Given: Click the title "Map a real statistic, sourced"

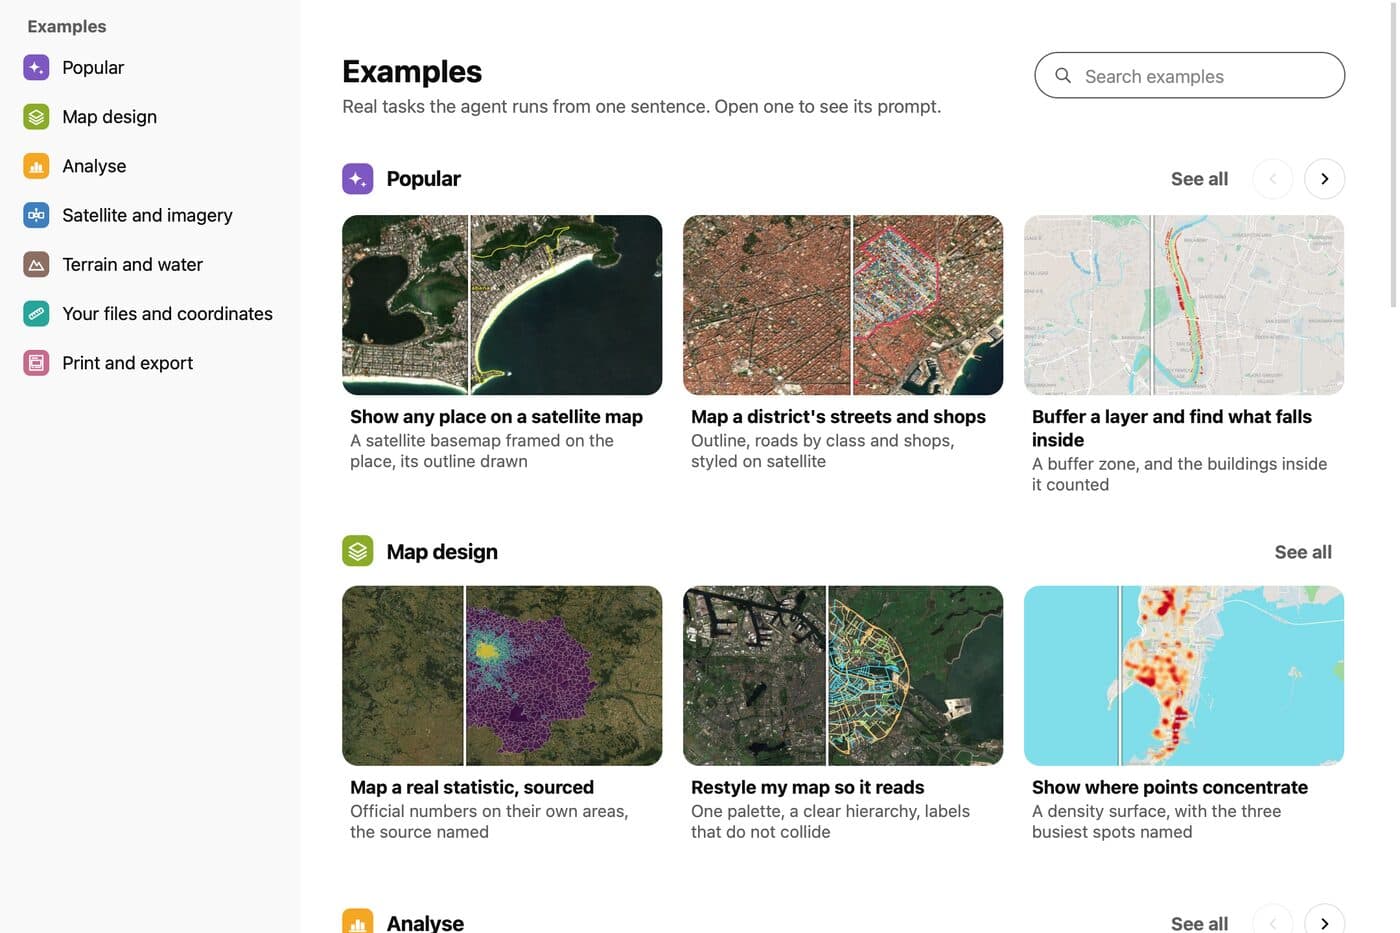Looking at the screenshot, I should [472, 788].
